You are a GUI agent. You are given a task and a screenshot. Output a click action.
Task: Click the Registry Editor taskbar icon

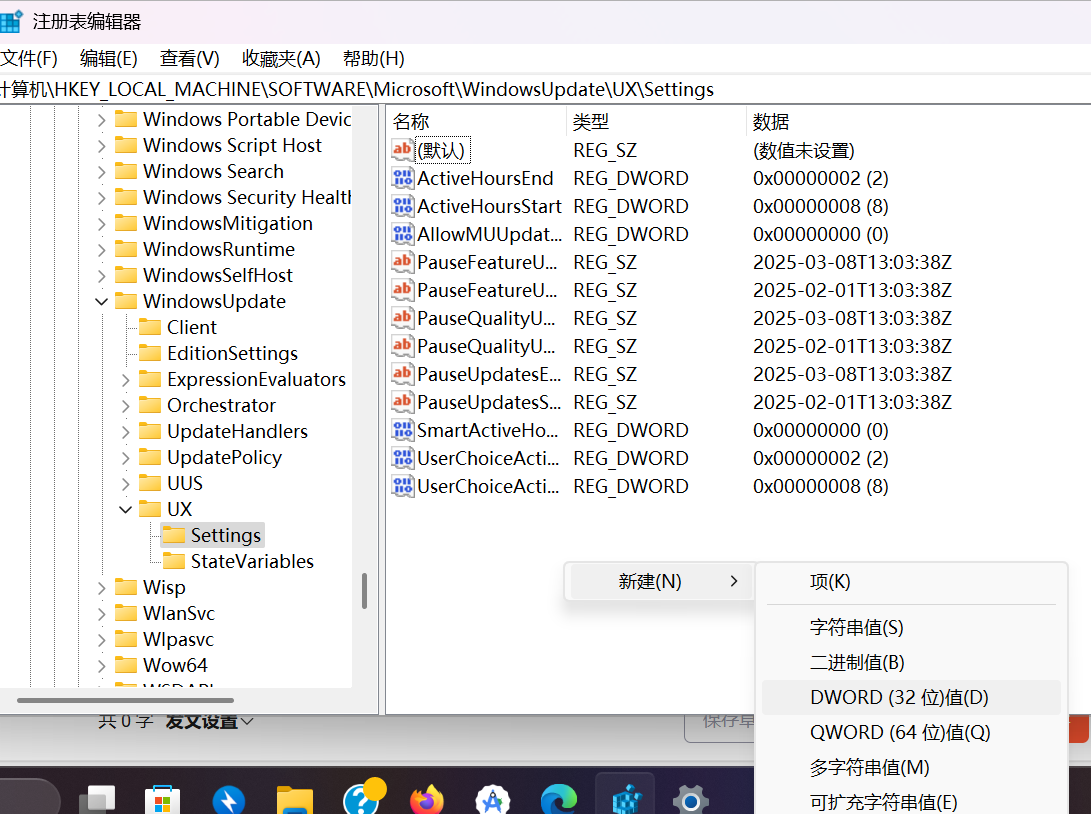tap(625, 799)
